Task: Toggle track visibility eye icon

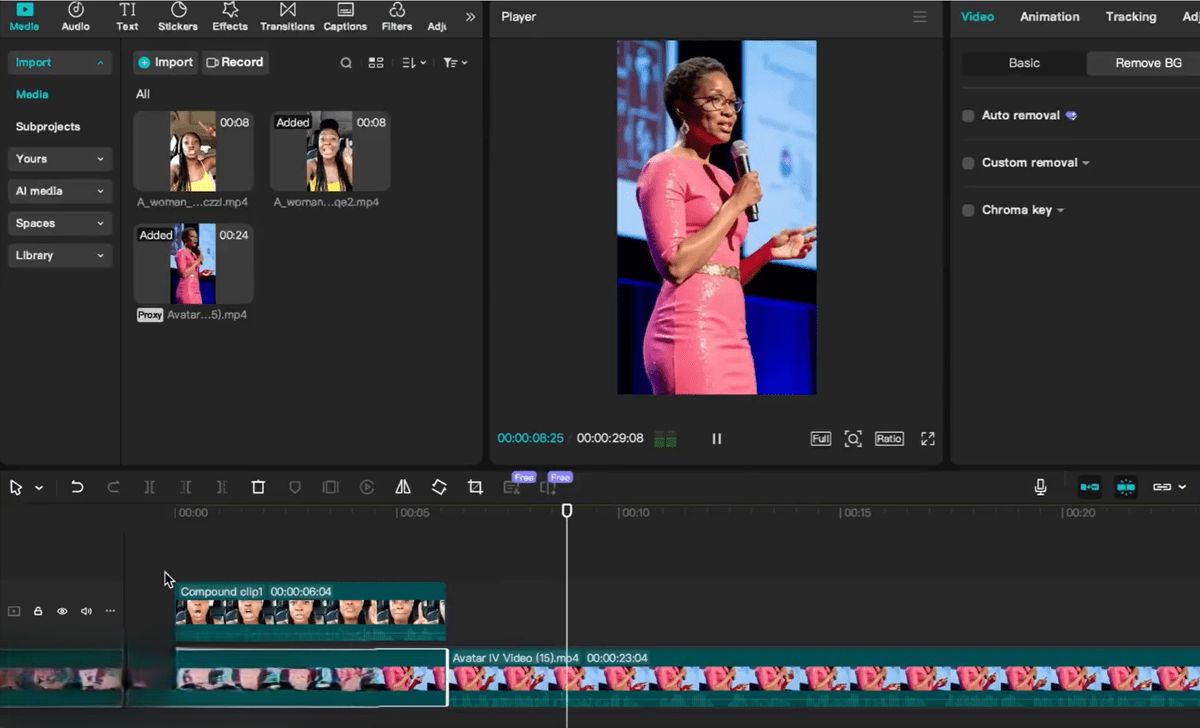Action: click(62, 611)
